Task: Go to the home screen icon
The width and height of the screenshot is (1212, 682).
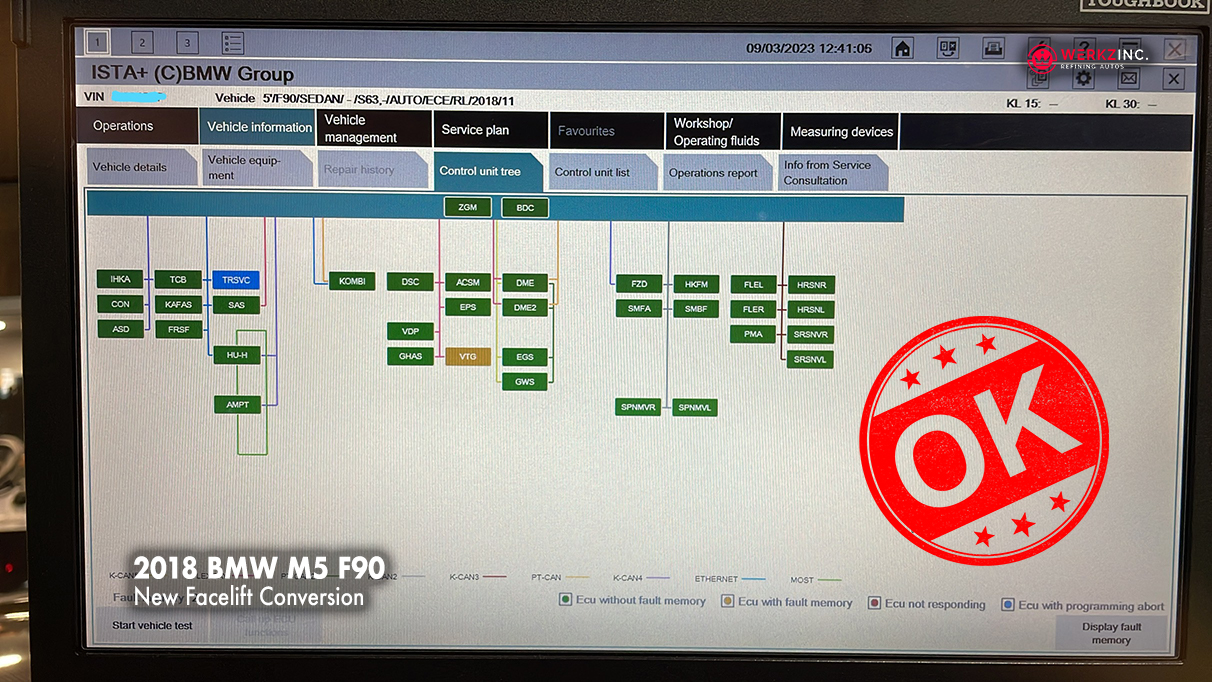Action: pyautogui.click(x=903, y=48)
